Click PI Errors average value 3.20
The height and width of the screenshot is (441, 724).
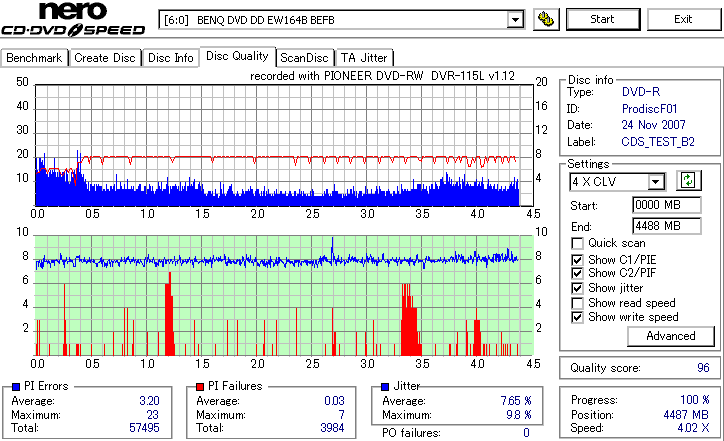[x=149, y=401]
